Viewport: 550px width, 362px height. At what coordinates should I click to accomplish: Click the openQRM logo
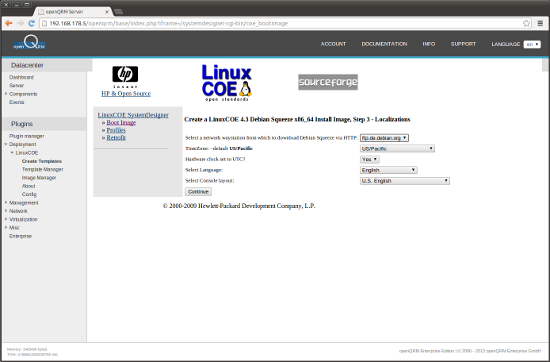(29, 42)
